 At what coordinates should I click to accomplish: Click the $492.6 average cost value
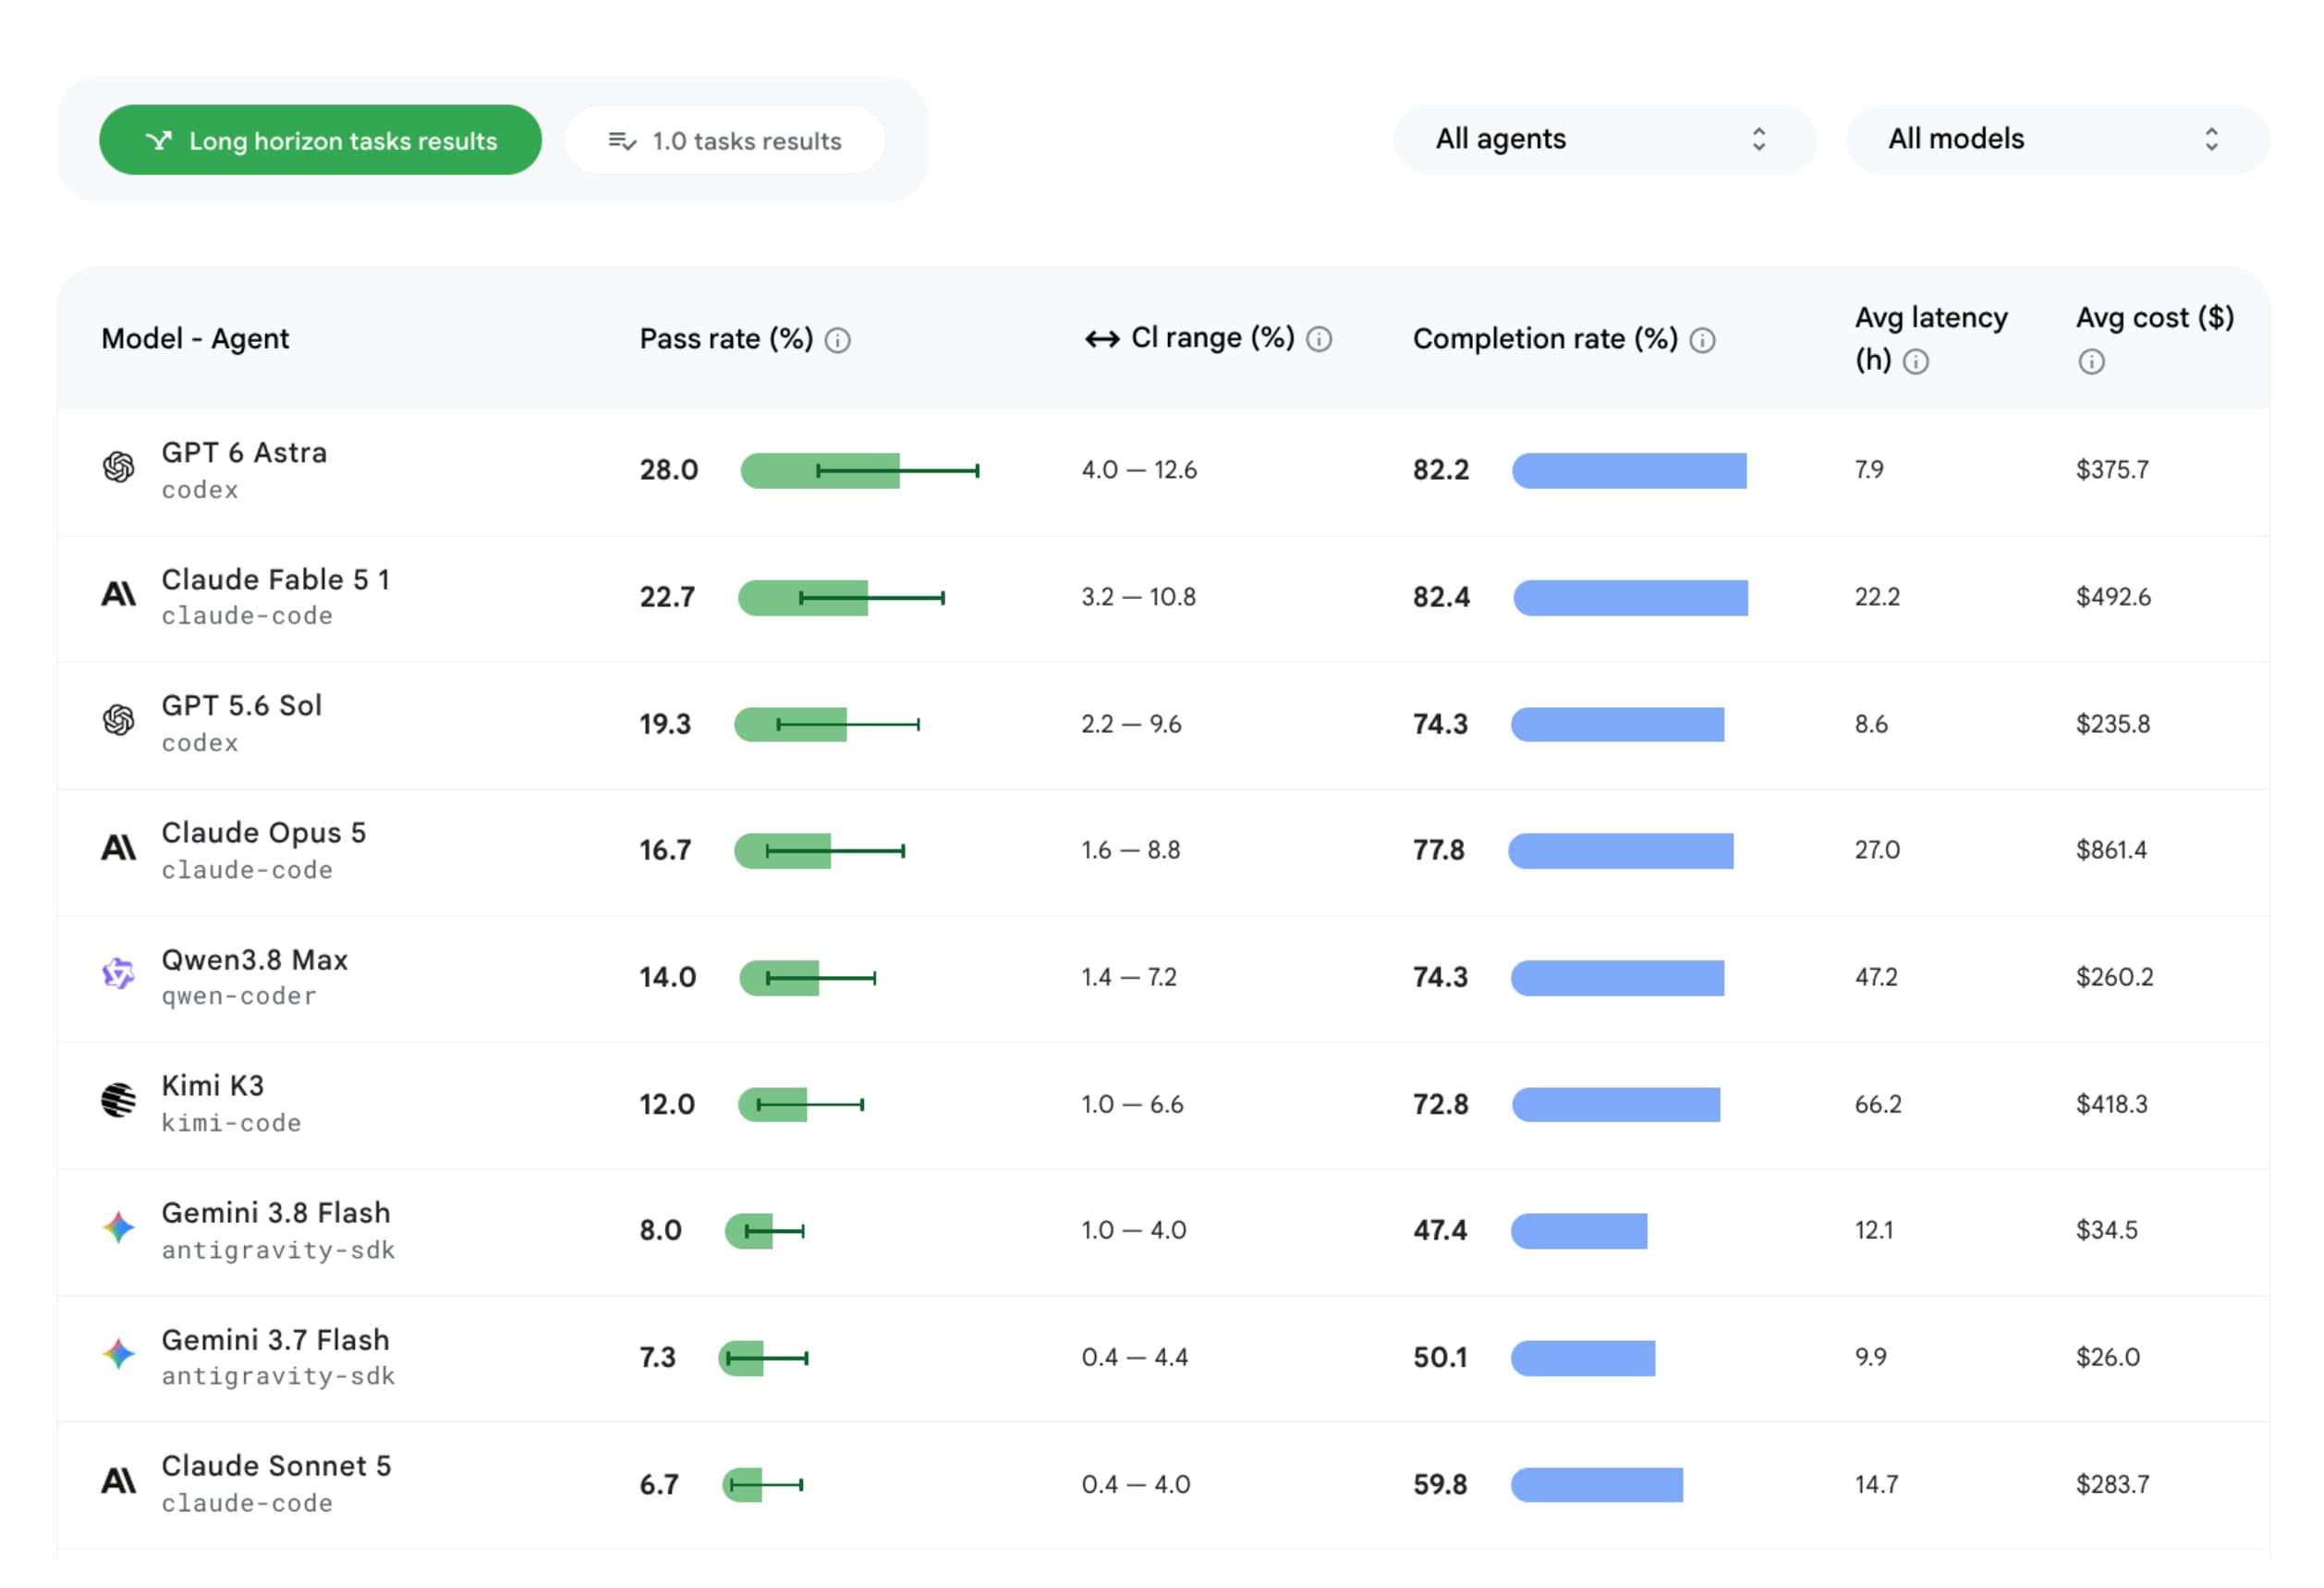point(2113,597)
